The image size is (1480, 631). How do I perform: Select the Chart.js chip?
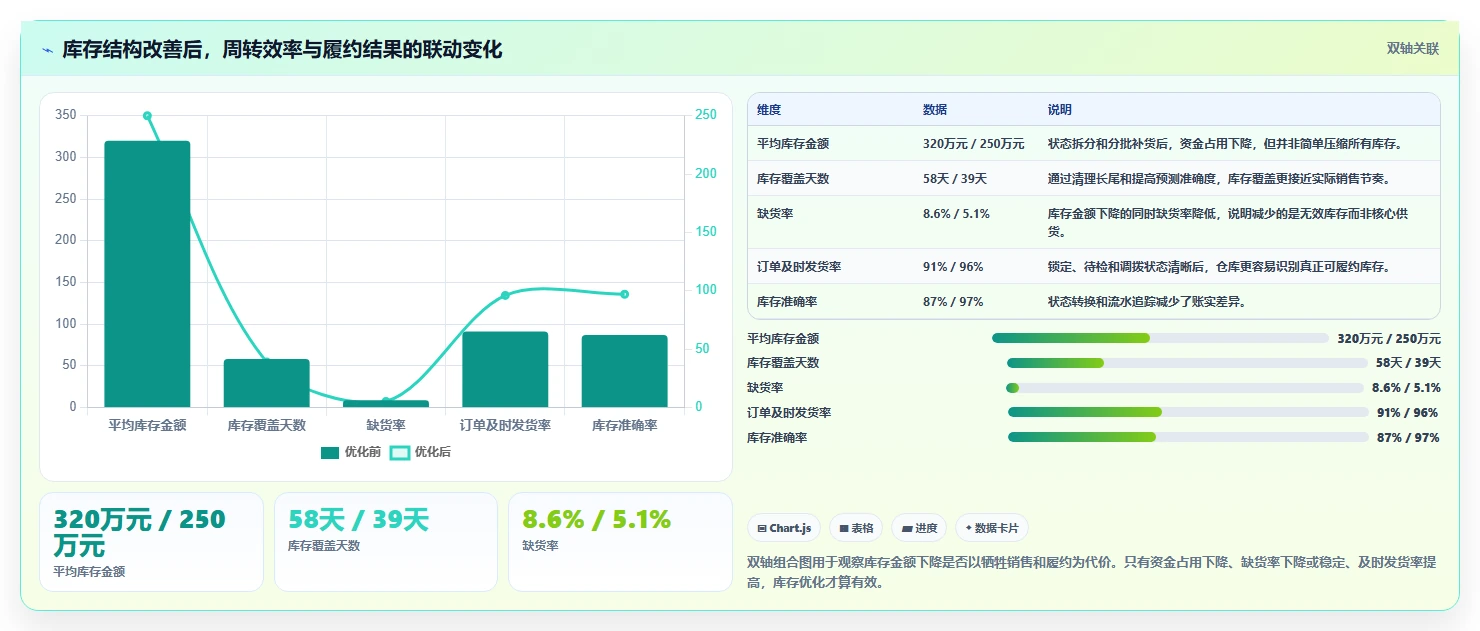[784, 528]
